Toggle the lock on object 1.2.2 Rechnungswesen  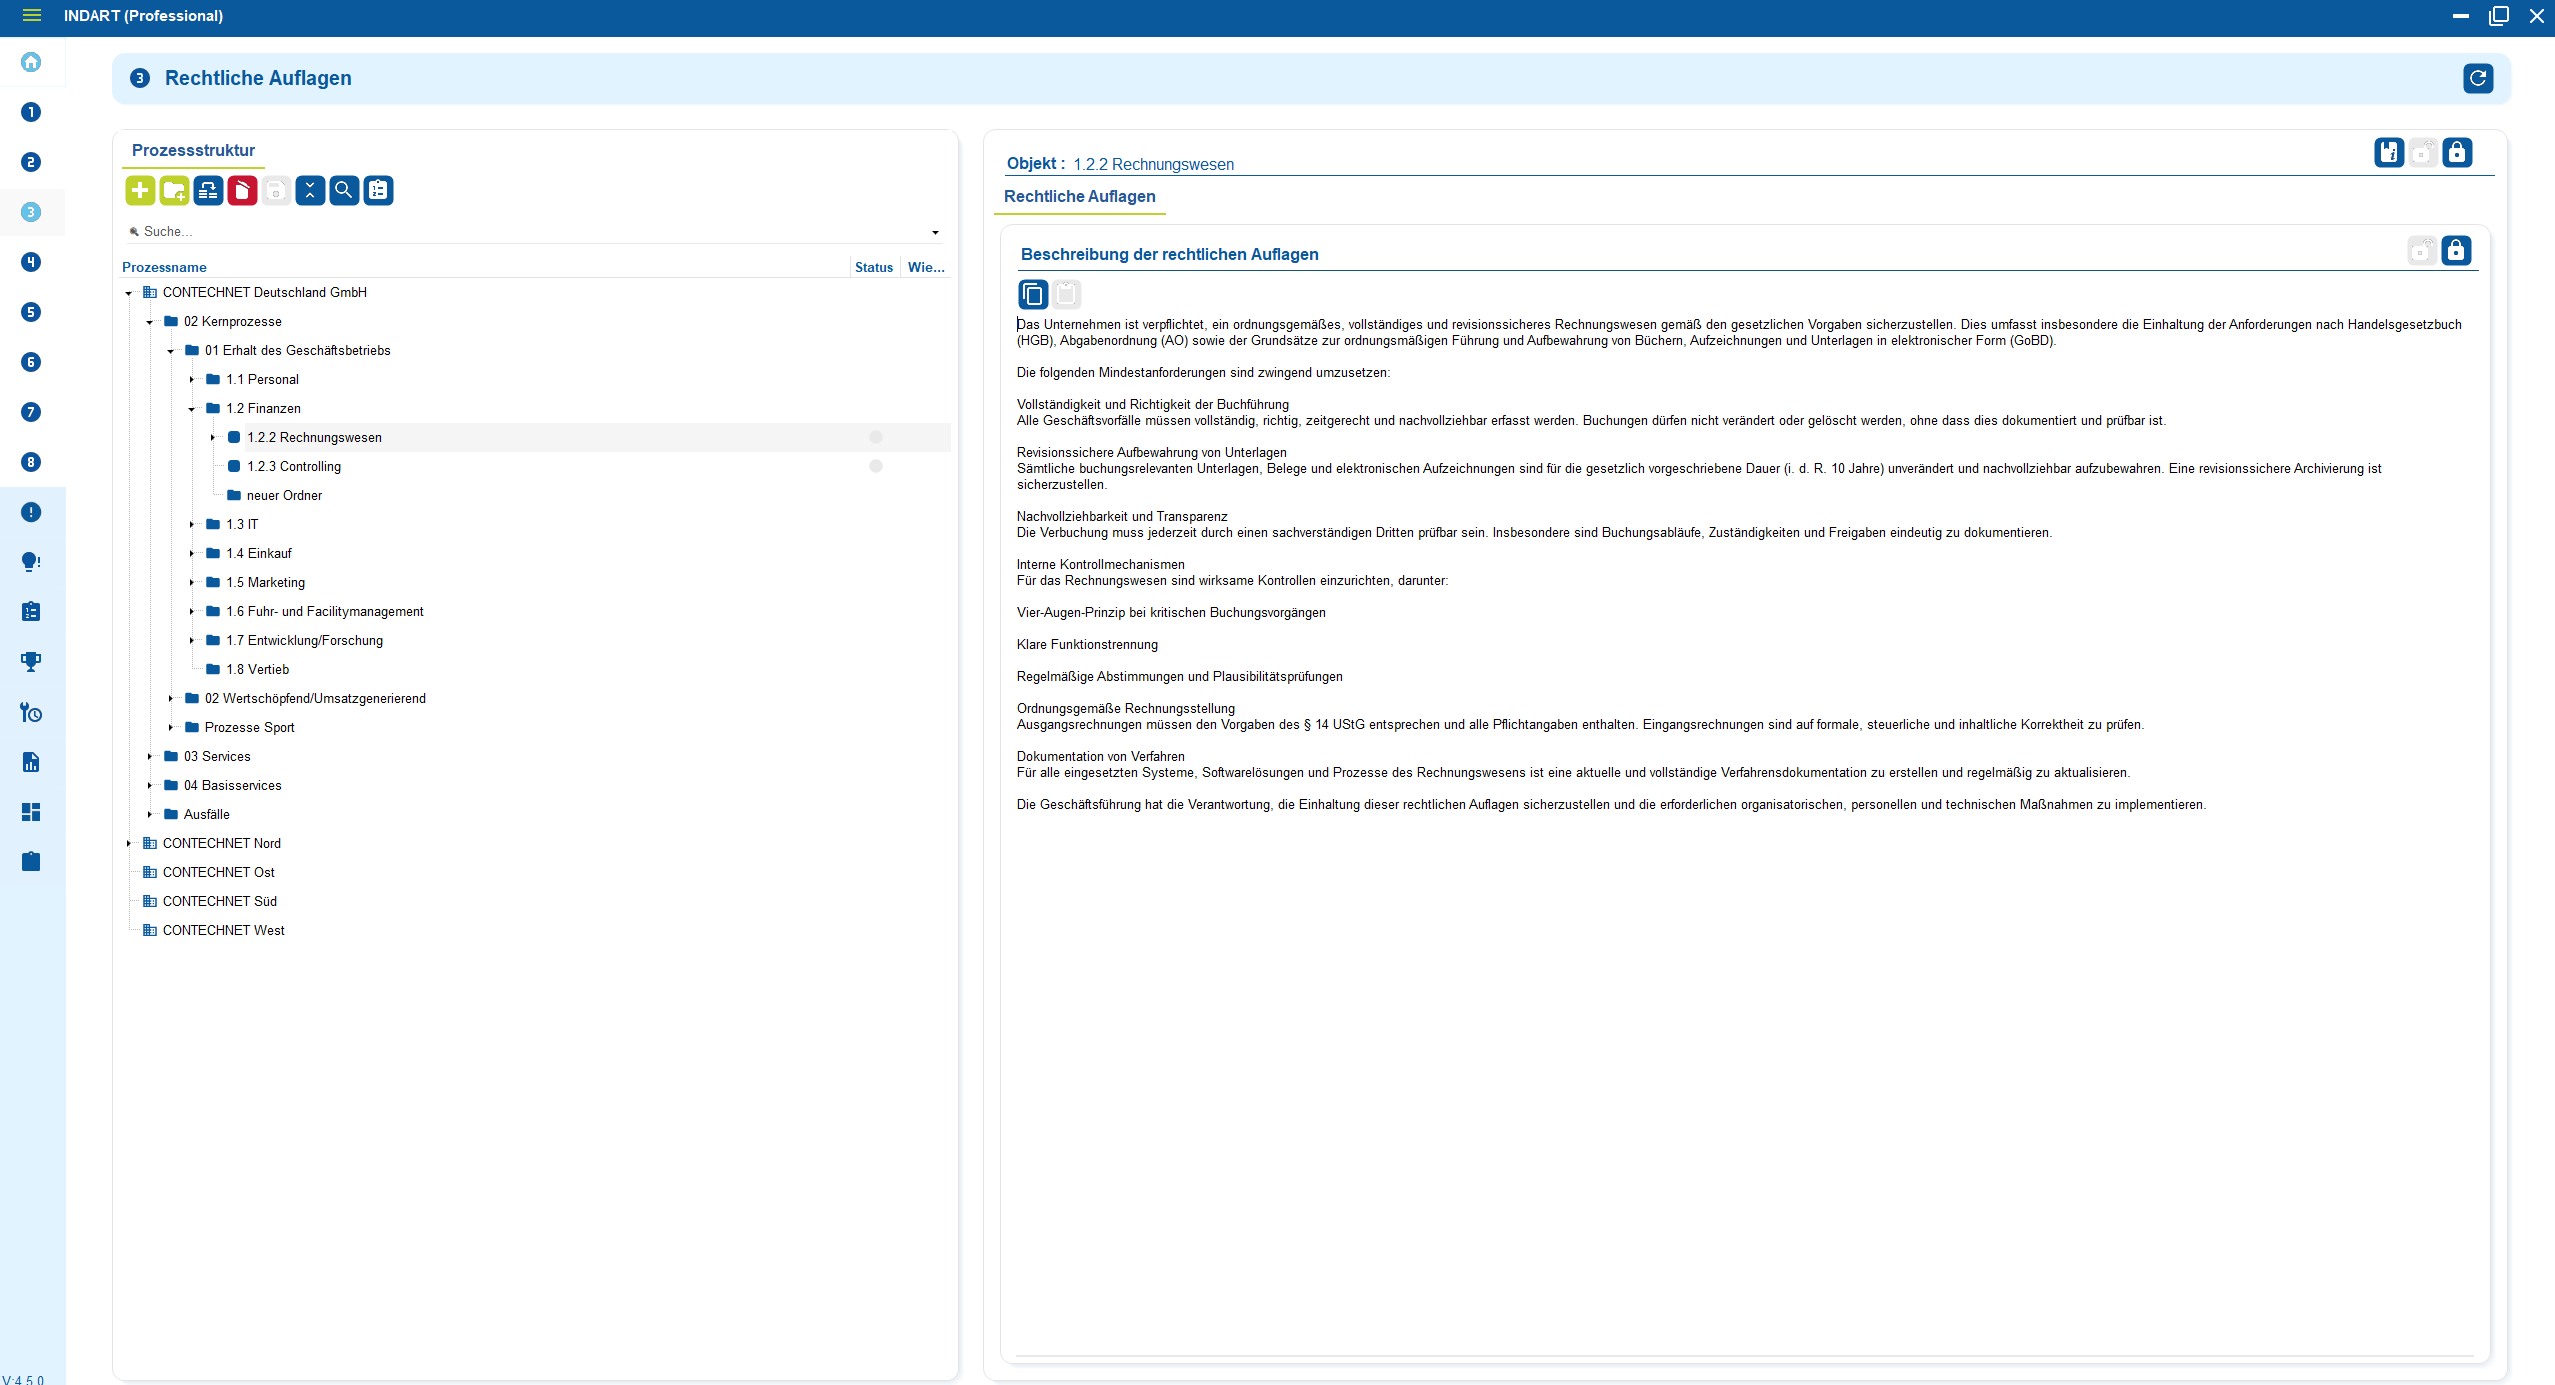point(2456,152)
